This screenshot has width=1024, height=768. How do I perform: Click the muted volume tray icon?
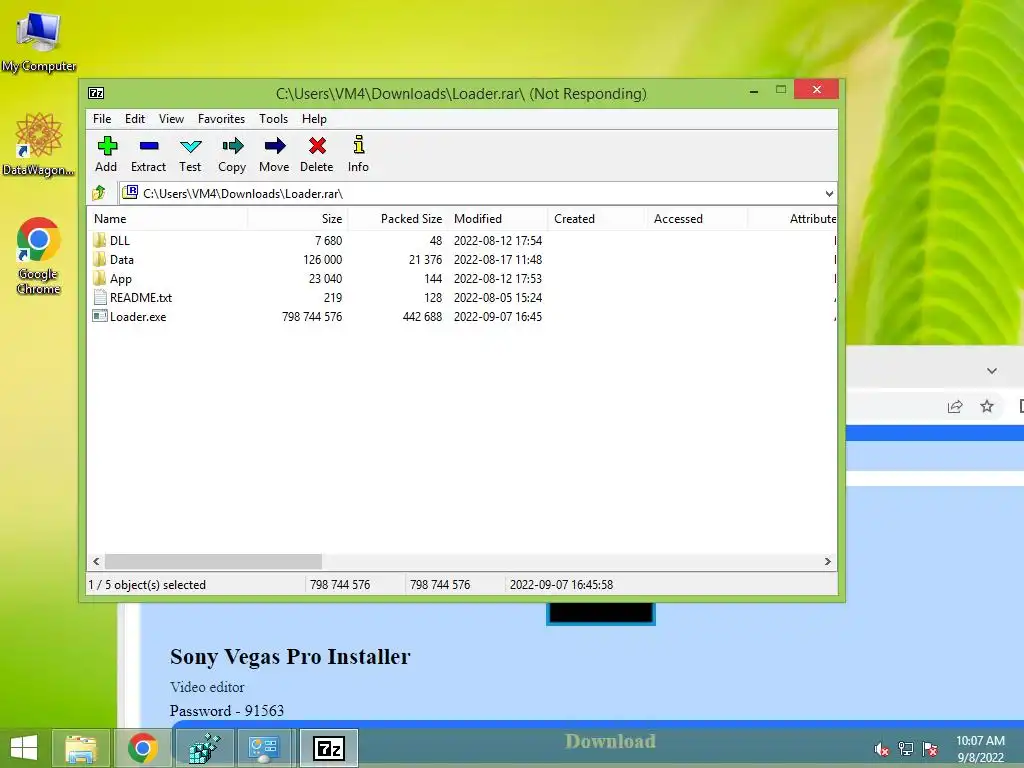(x=882, y=749)
